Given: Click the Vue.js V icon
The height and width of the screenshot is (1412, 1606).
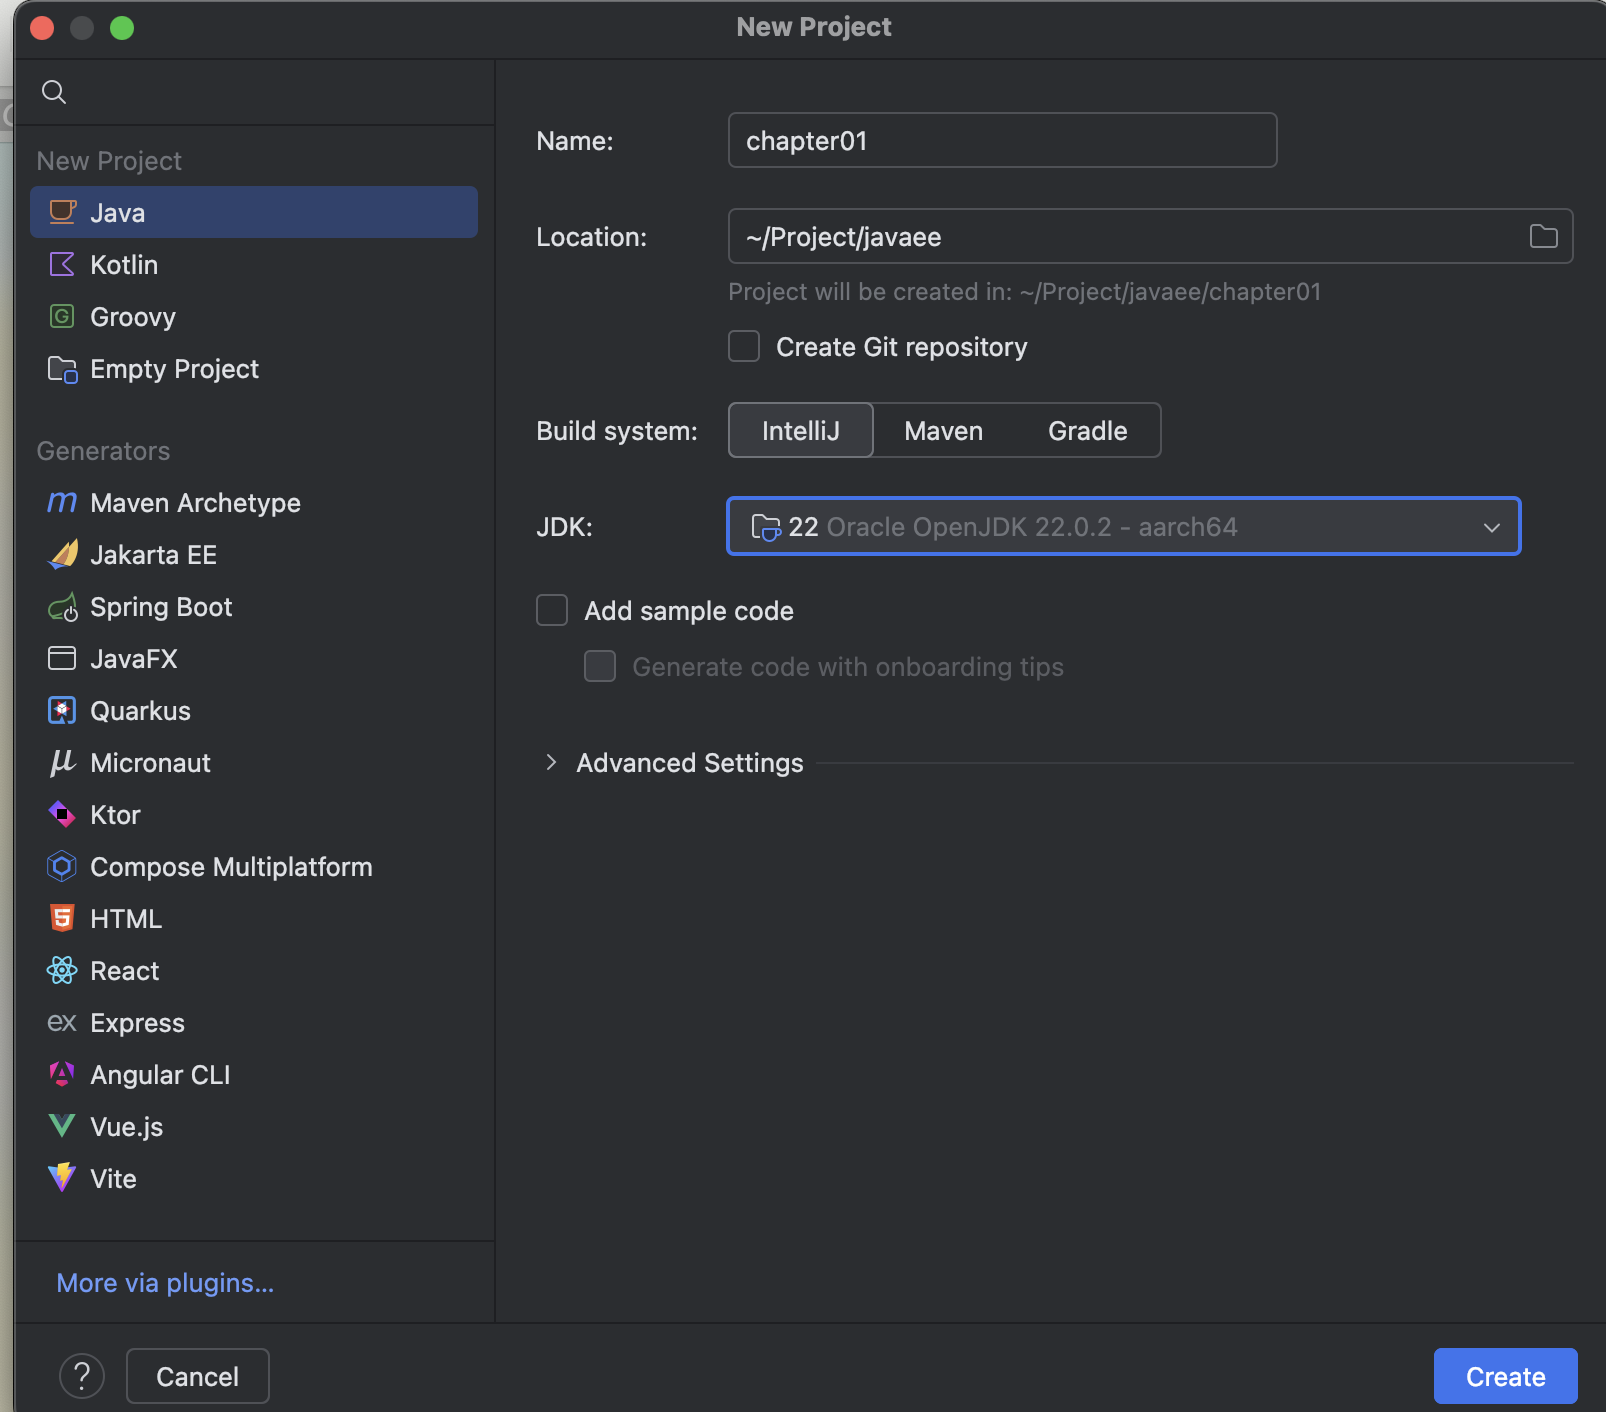Looking at the screenshot, I should tap(62, 1126).
